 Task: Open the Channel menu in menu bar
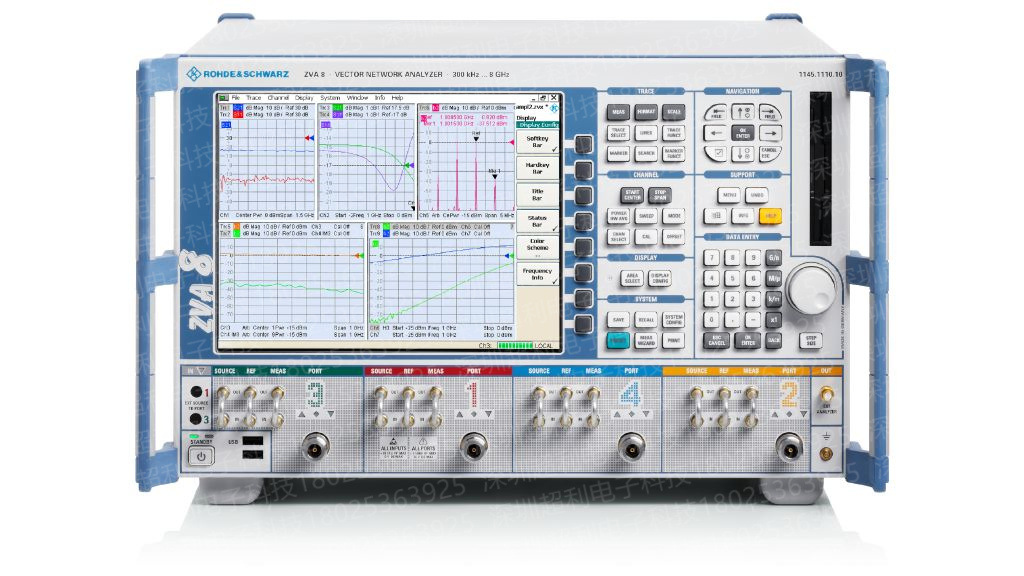[279, 97]
